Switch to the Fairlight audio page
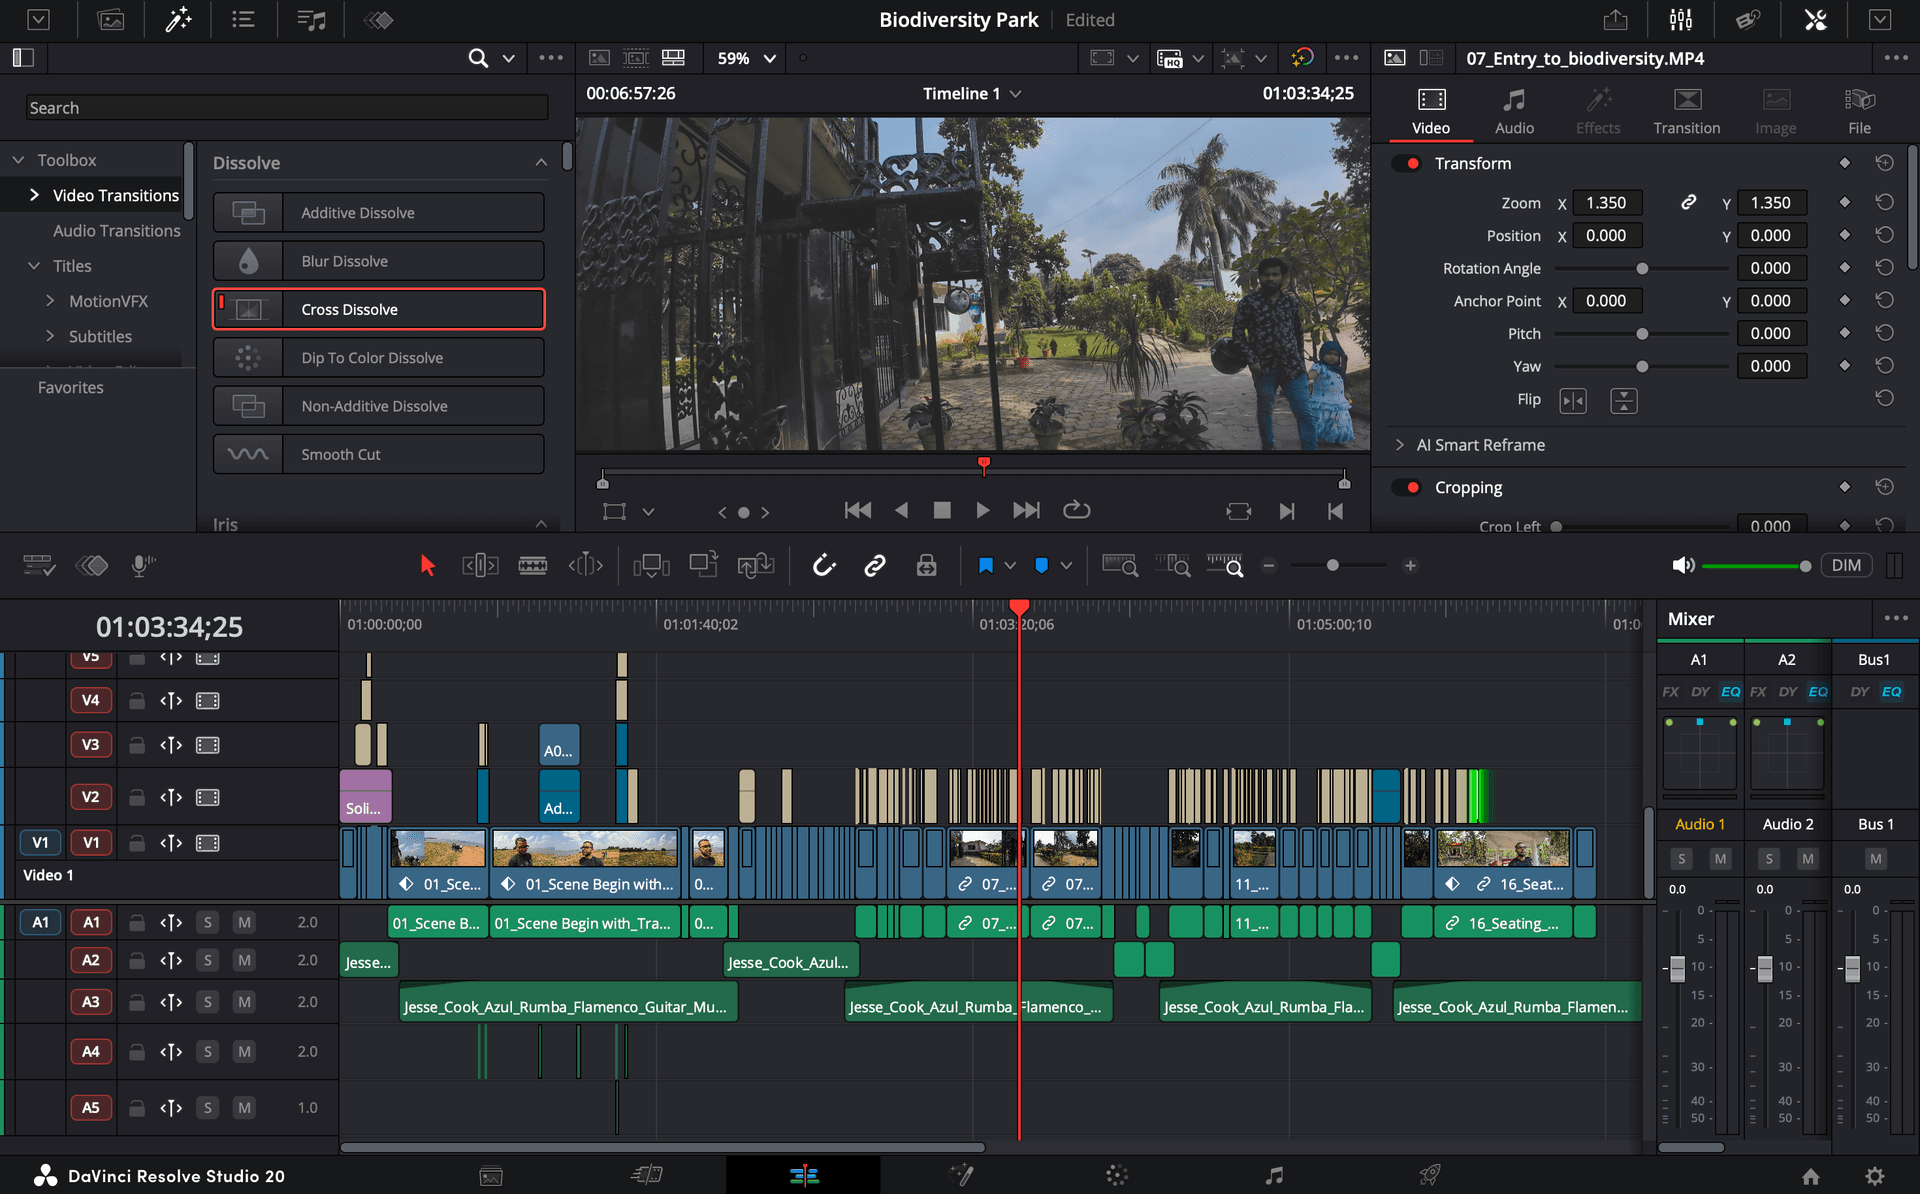This screenshot has width=1920, height=1194. click(x=1274, y=1175)
